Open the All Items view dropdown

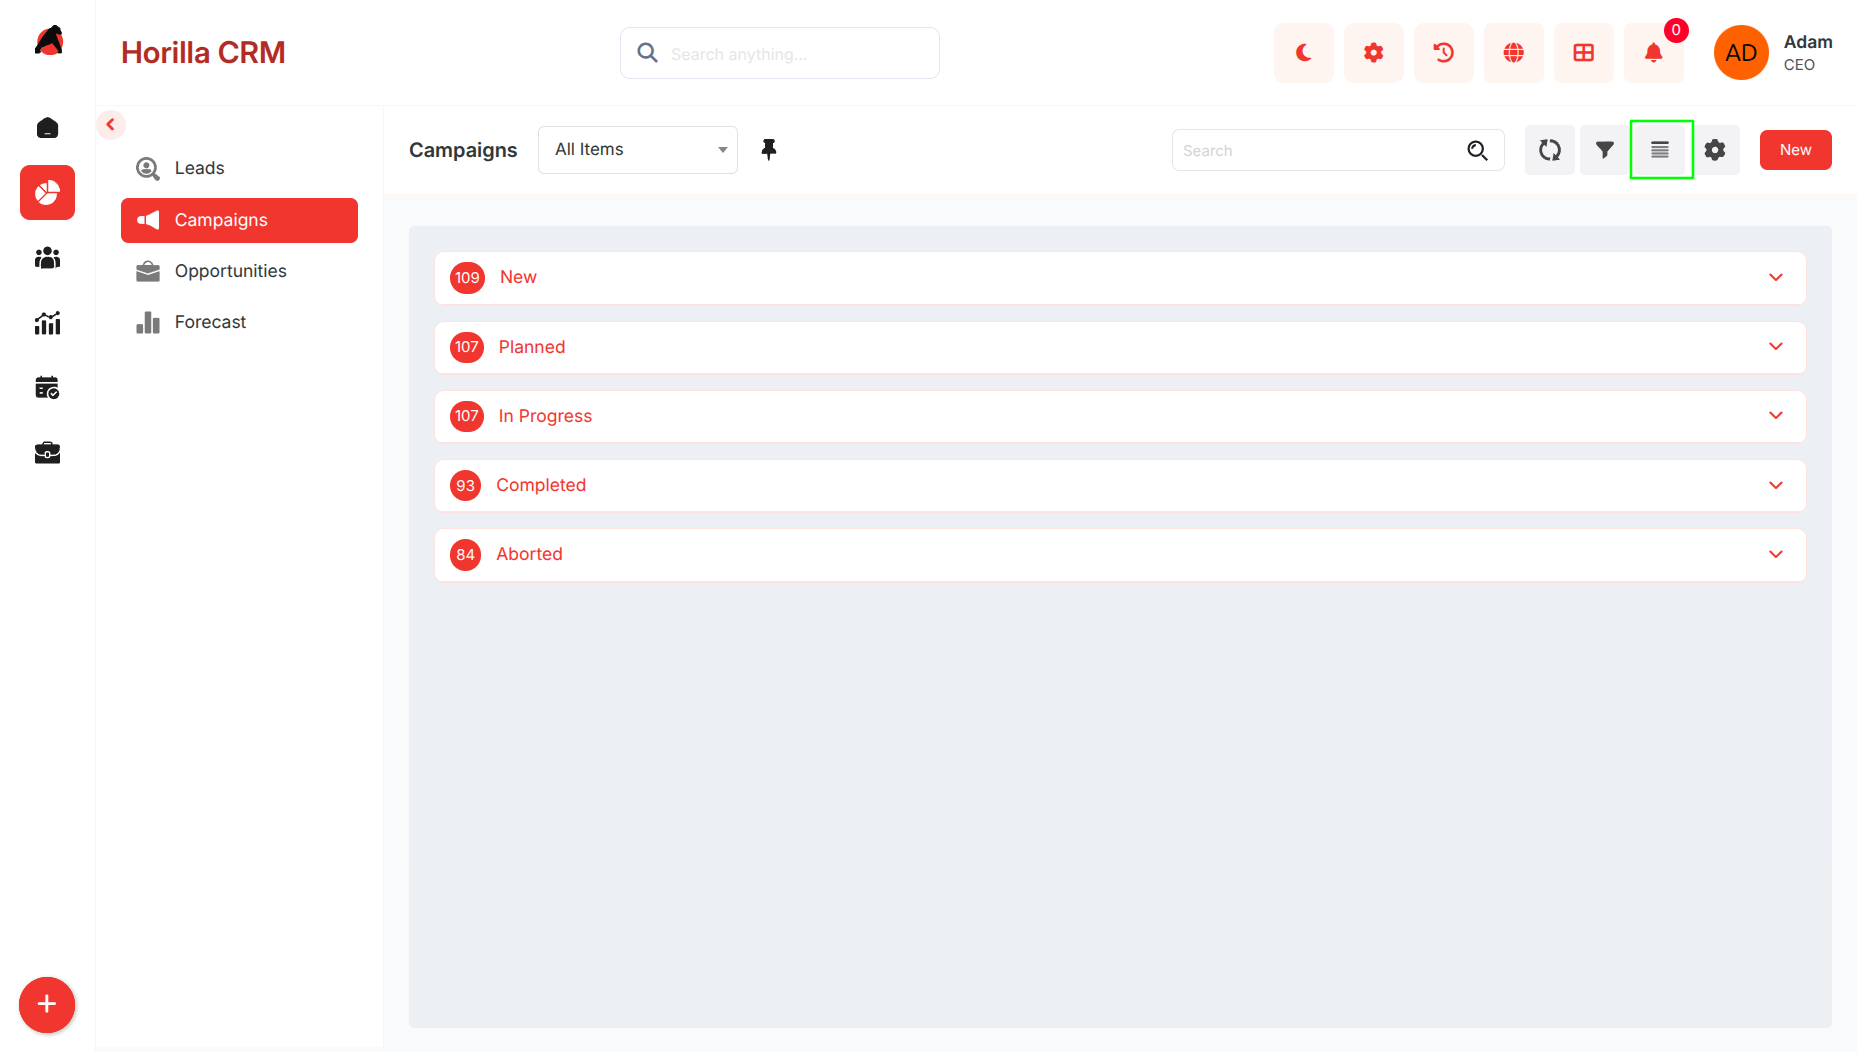point(638,150)
